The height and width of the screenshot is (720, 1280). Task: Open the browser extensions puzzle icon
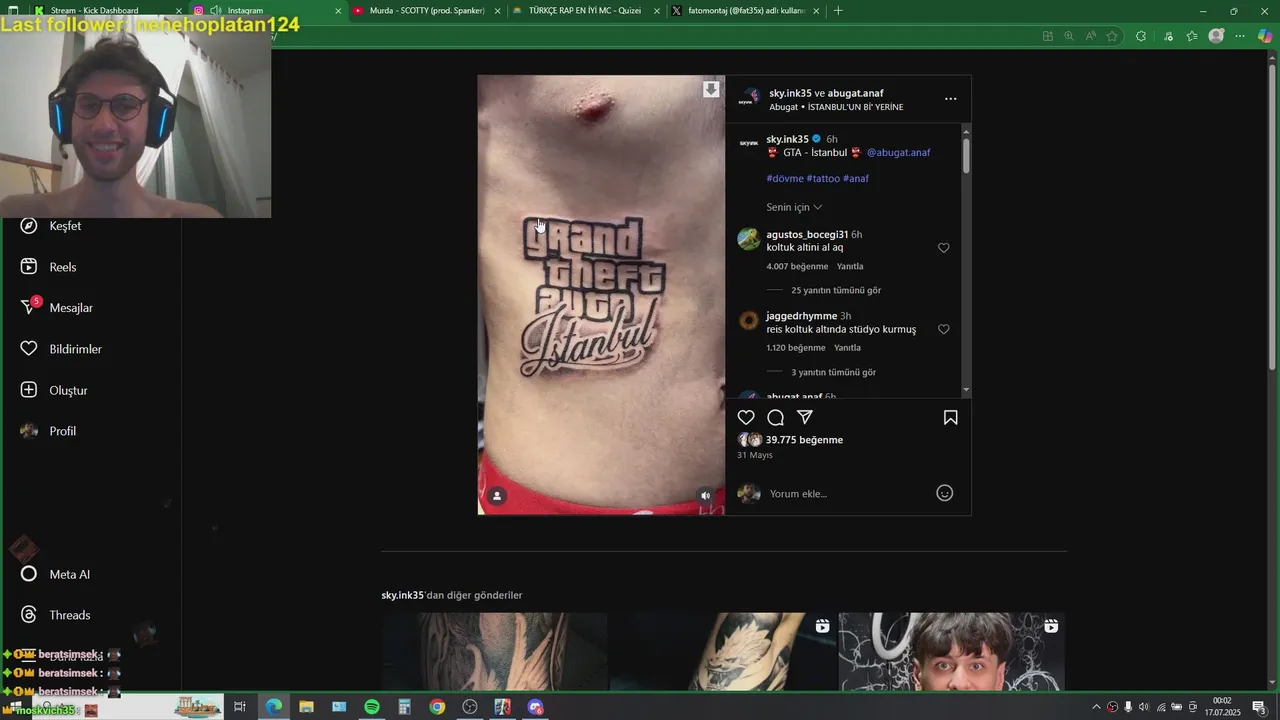coord(1141,36)
